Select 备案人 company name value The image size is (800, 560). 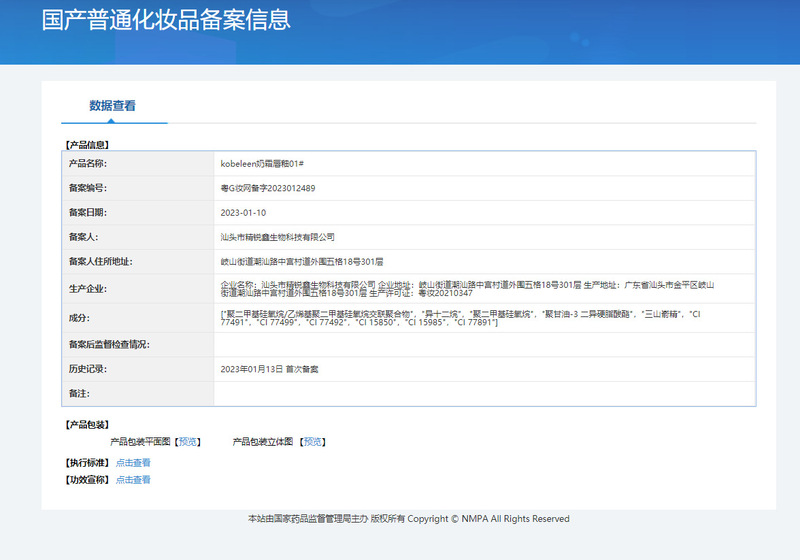(278, 237)
